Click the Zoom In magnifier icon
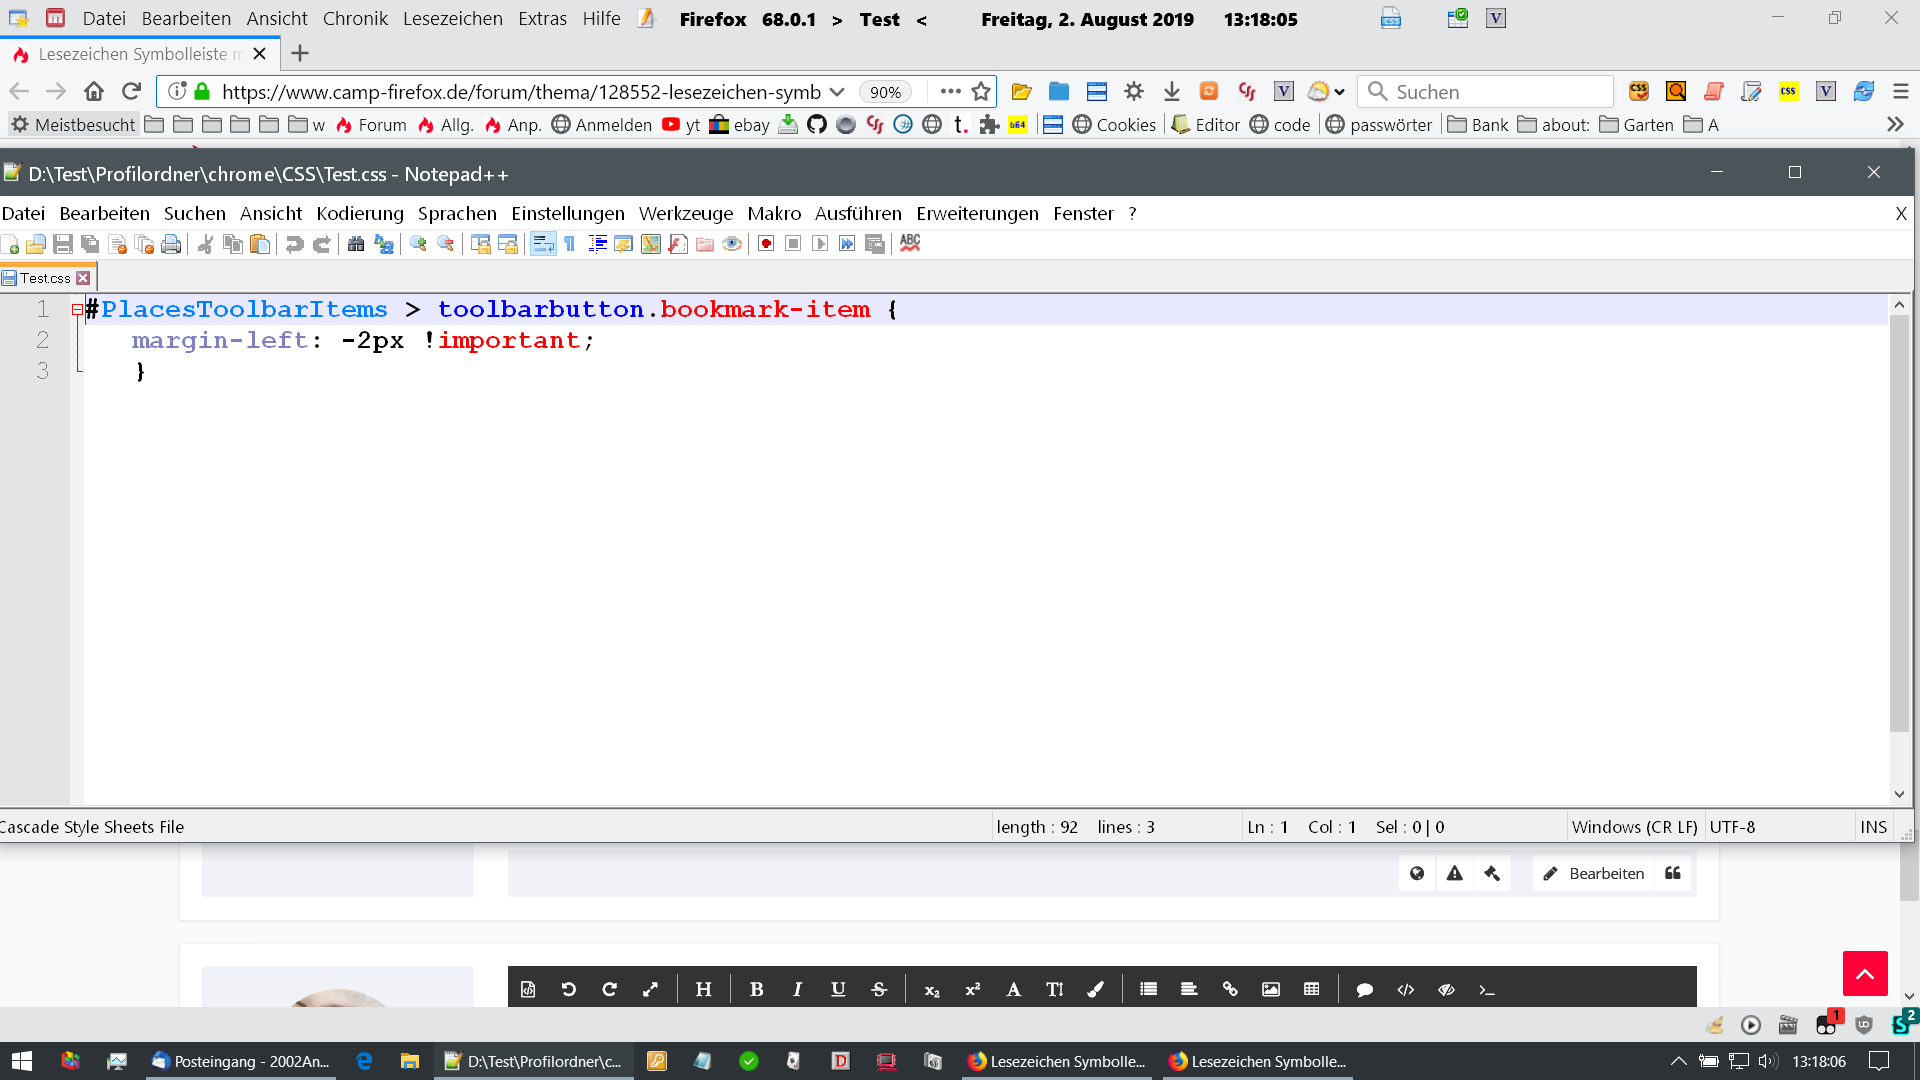Image resolution: width=1920 pixels, height=1080 pixels. (x=418, y=244)
